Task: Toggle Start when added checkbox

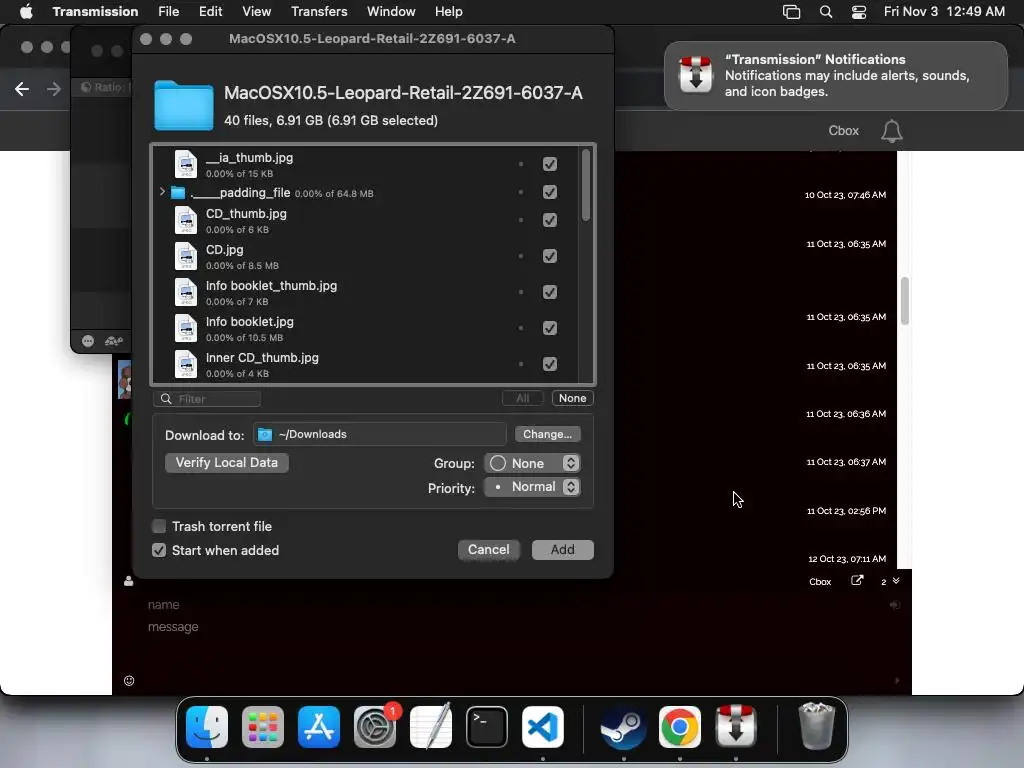Action: click(159, 551)
